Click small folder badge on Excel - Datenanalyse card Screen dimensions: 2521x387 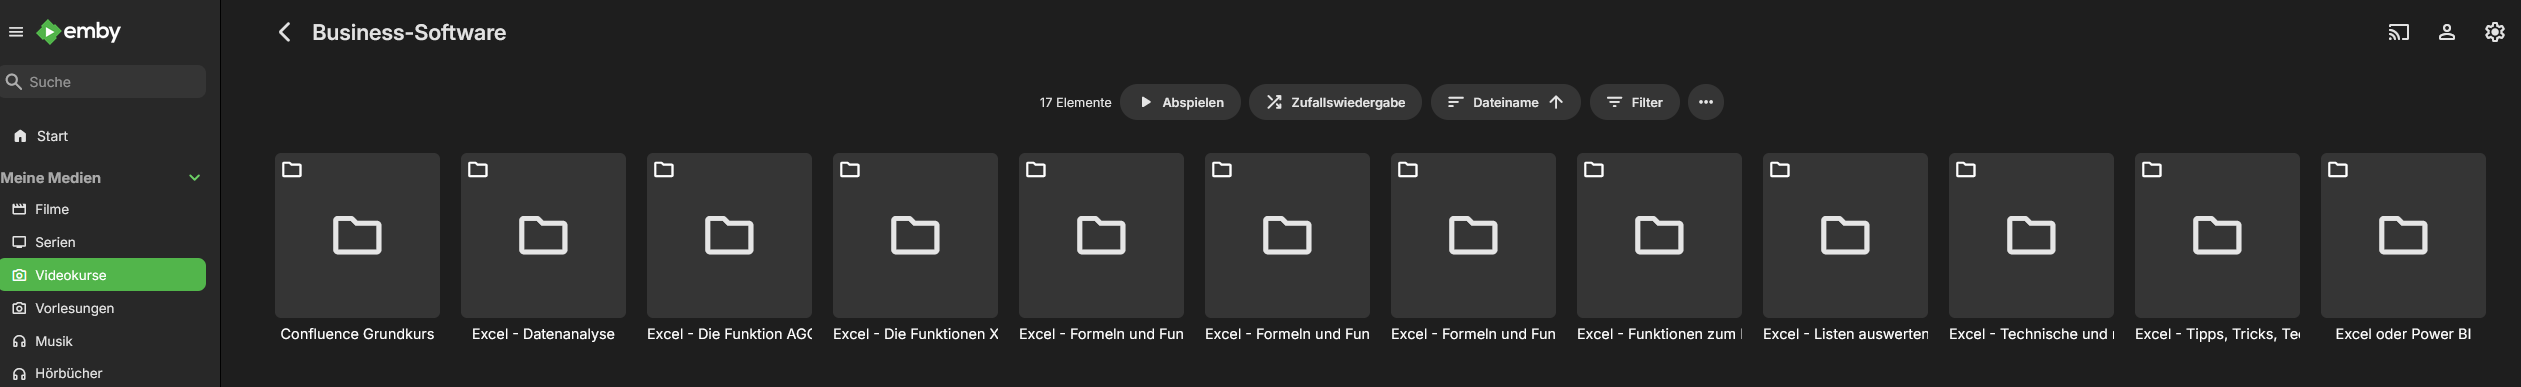tap(478, 170)
